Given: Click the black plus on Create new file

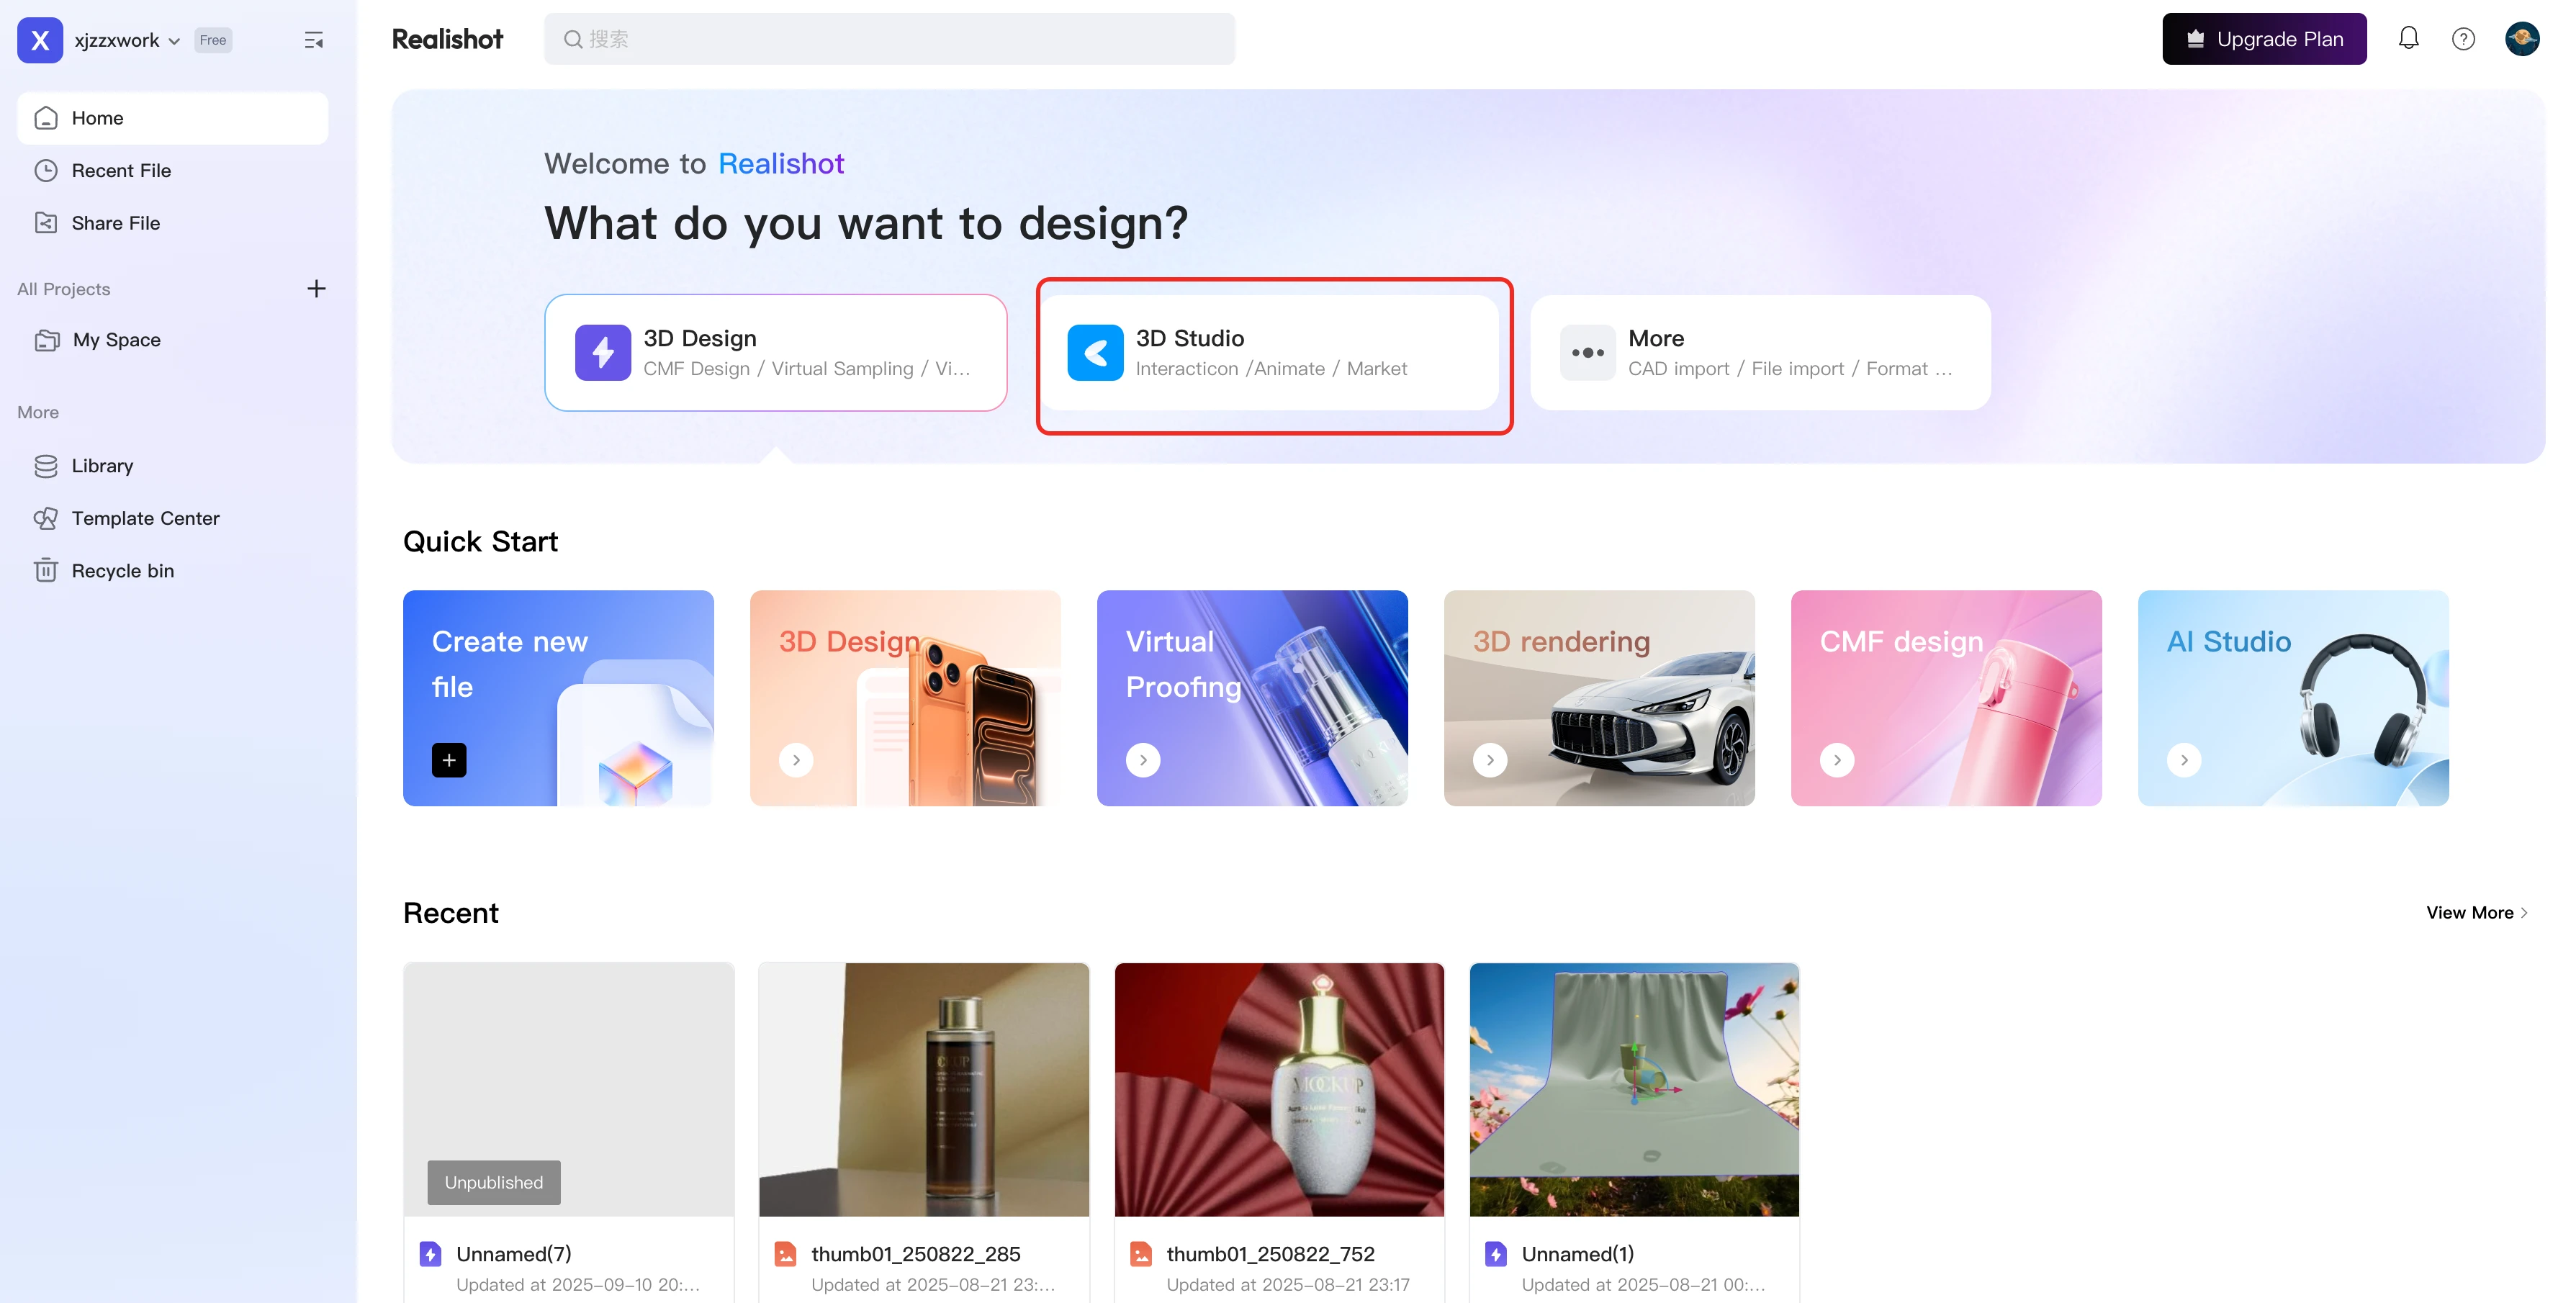Looking at the screenshot, I should pos(449,760).
